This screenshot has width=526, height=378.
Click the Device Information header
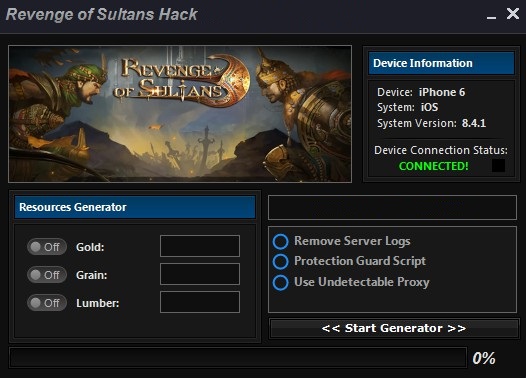coord(441,63)
